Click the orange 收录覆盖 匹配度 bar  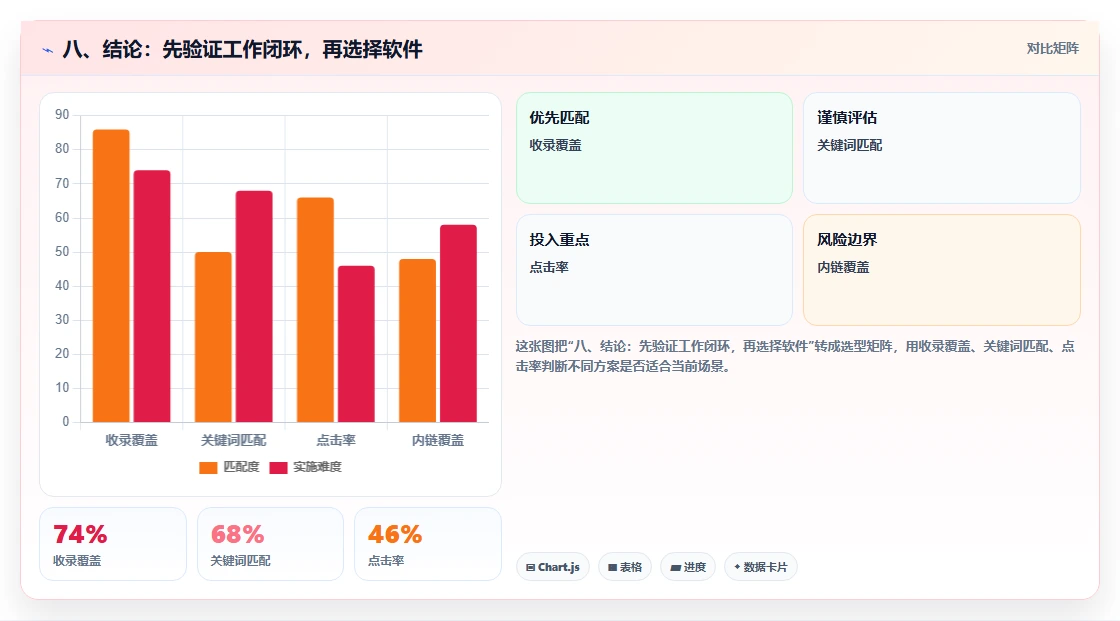pos(111,276)
